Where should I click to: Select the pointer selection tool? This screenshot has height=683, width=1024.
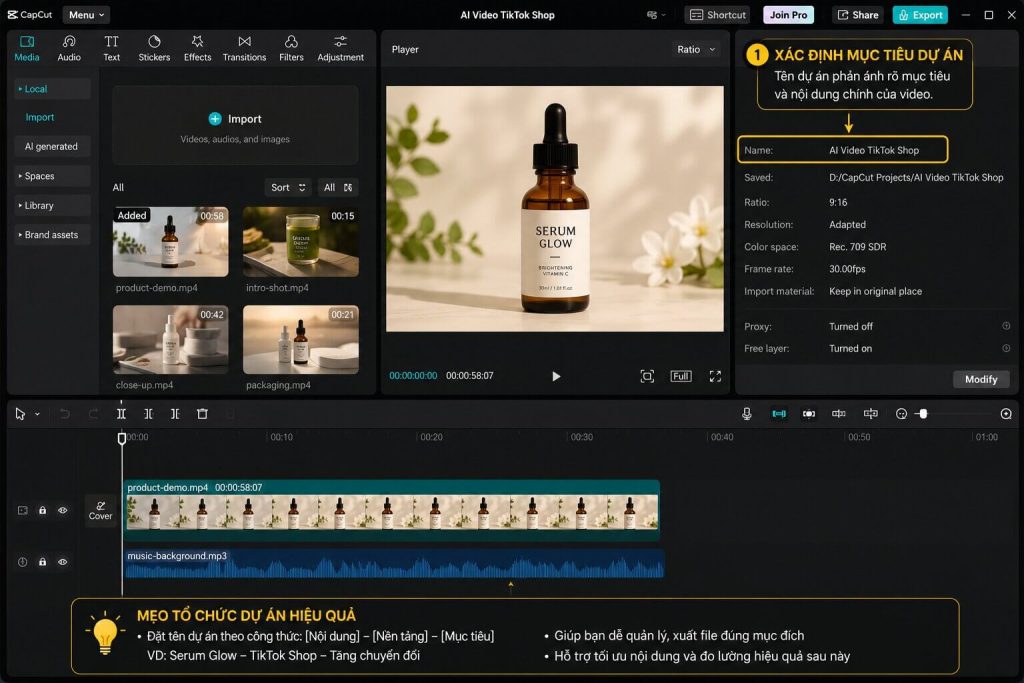20,414
